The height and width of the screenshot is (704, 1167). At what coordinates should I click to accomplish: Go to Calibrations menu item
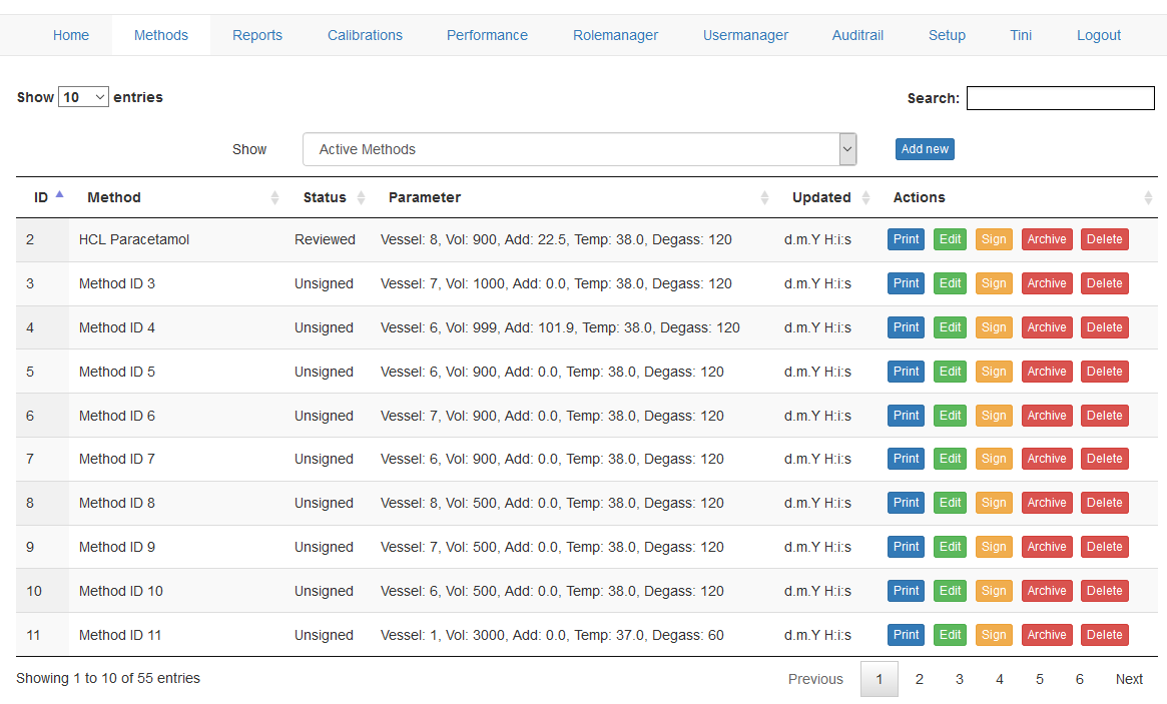pos(365,35)
